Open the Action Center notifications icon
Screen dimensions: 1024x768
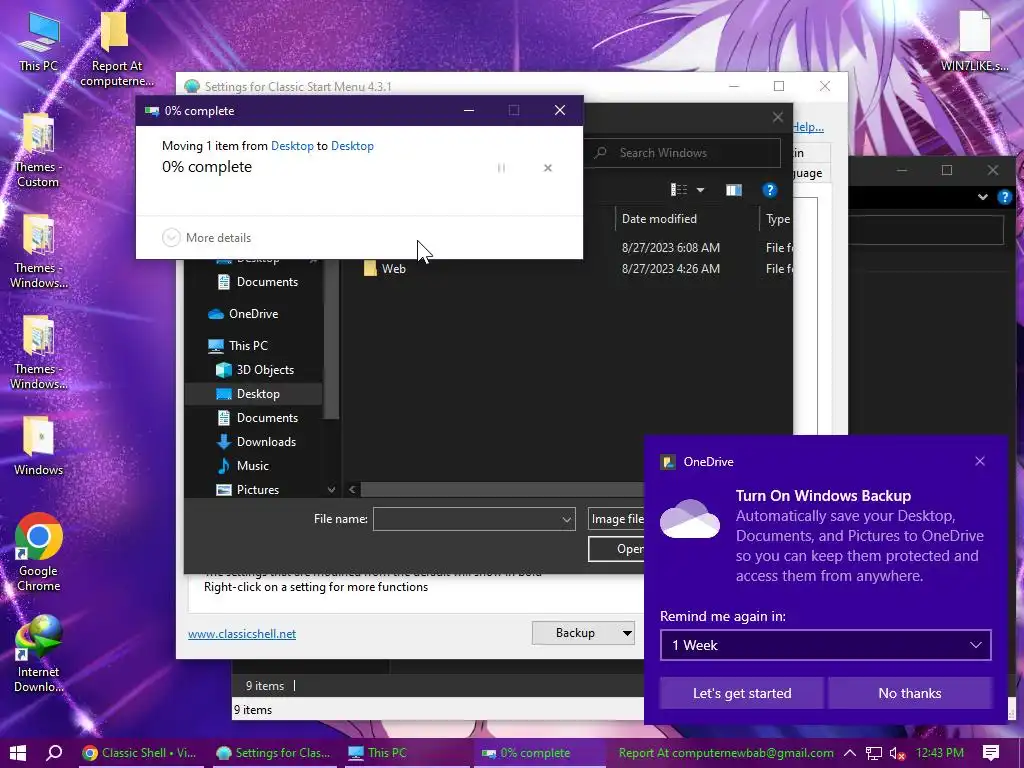tap(991, 753)
